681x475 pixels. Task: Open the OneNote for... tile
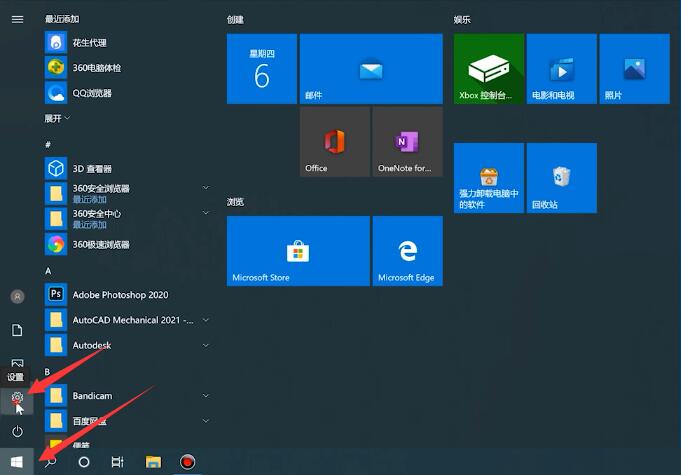408,142
